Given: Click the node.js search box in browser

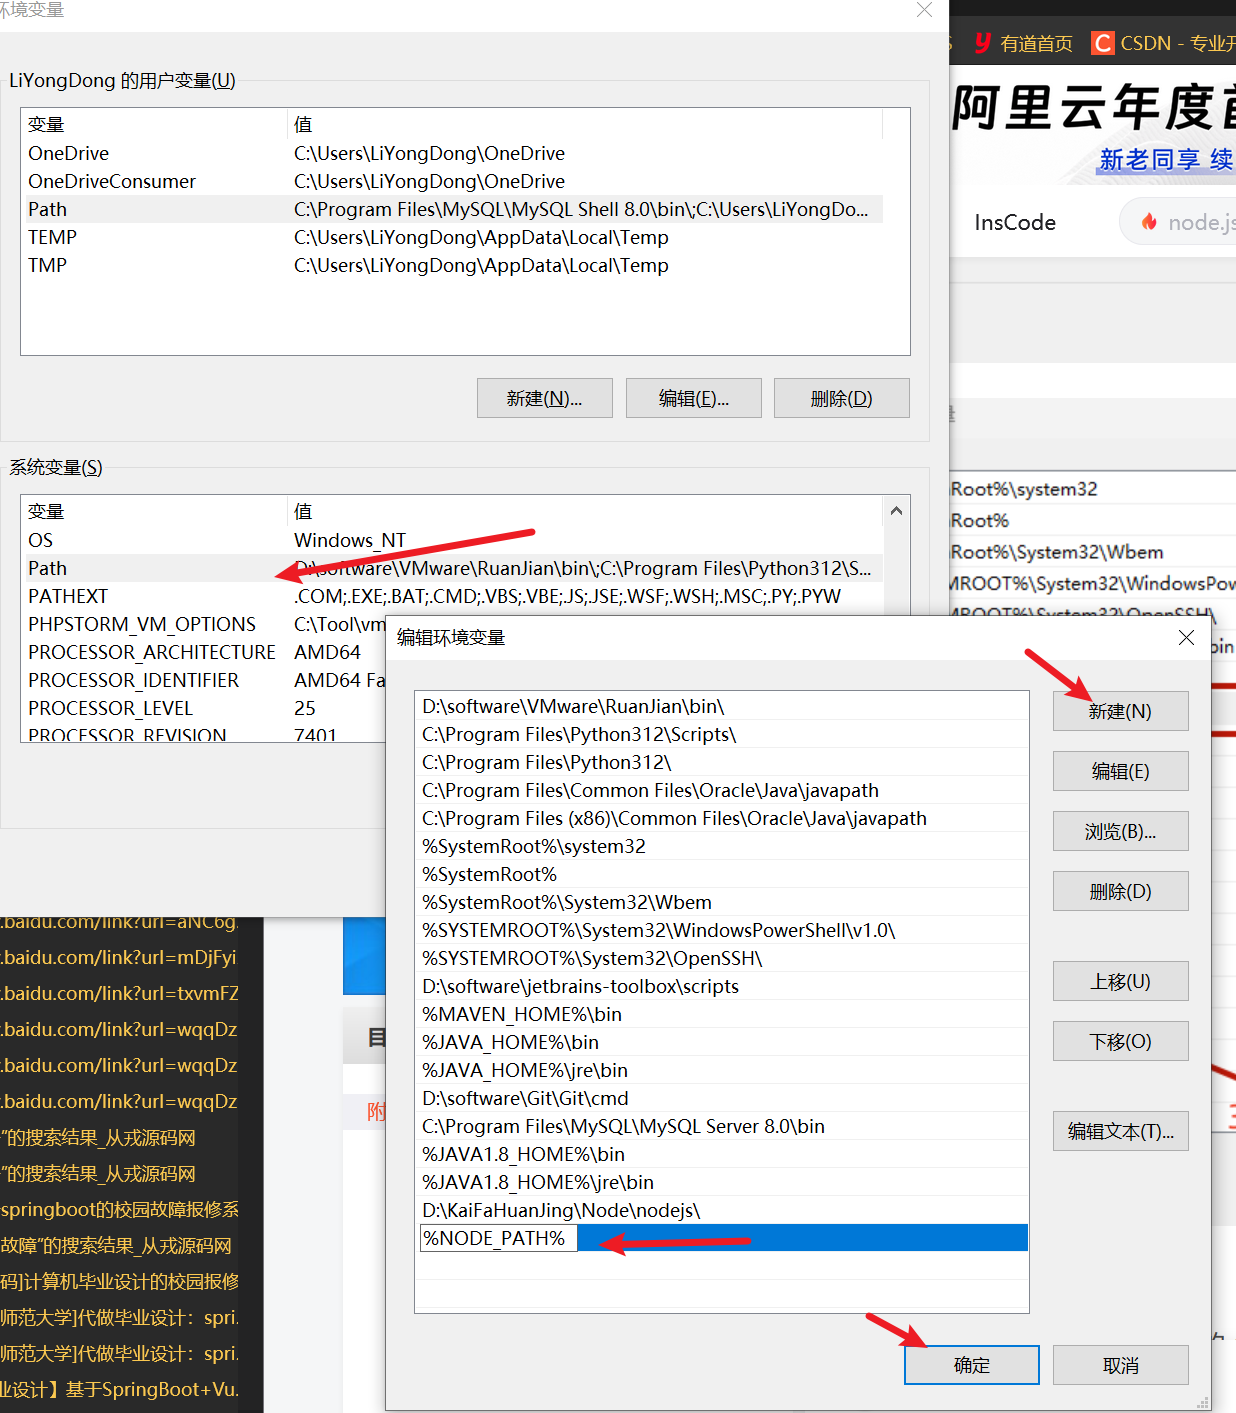Looking at the screenshot, I should point(1178,222).
